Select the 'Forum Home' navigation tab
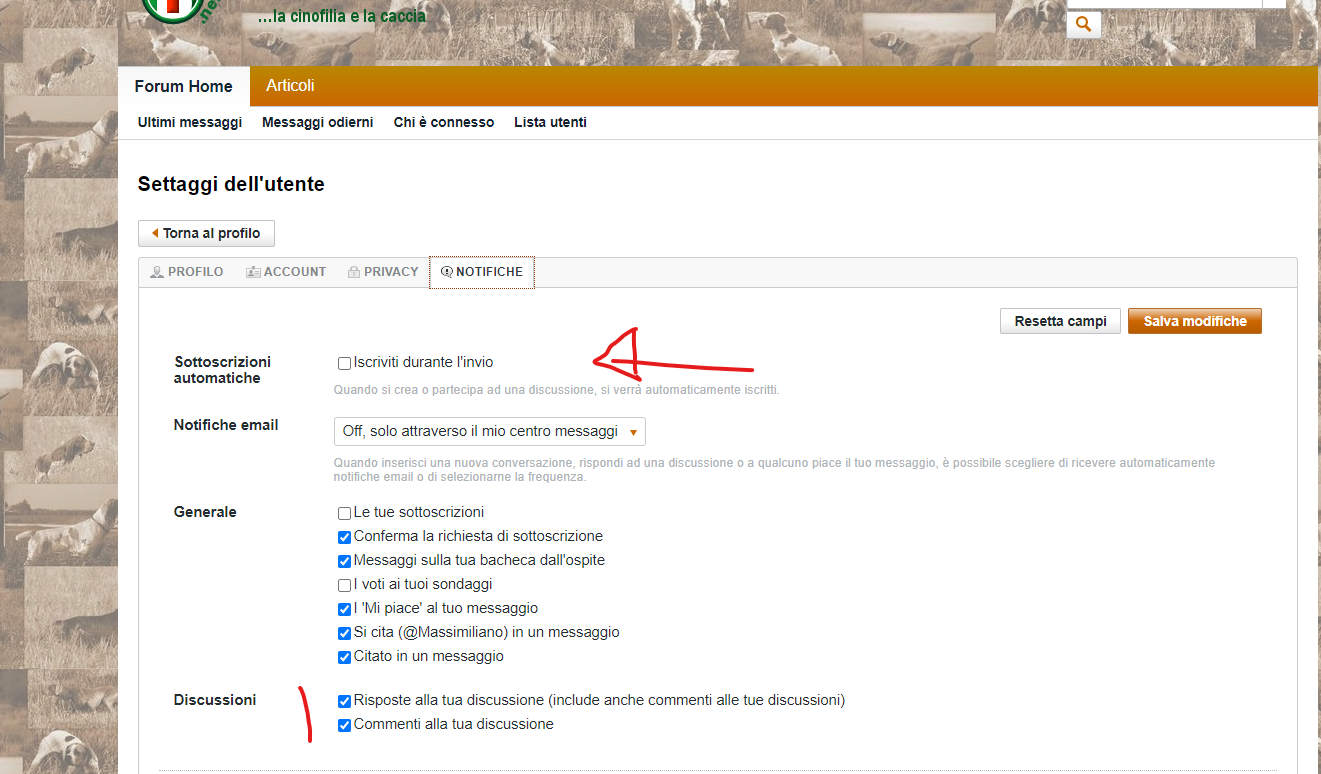Viewport: 1321px width, 774px height. point(184,87)
